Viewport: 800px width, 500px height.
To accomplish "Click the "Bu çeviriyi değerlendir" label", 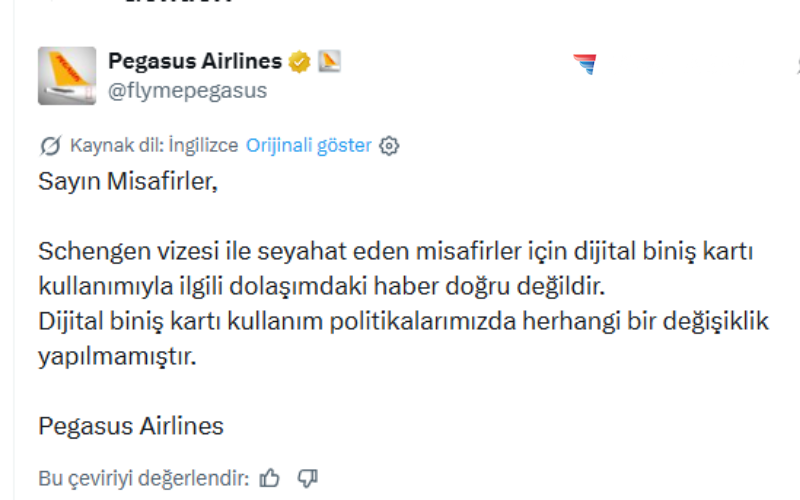I will (x=143, y=478).
